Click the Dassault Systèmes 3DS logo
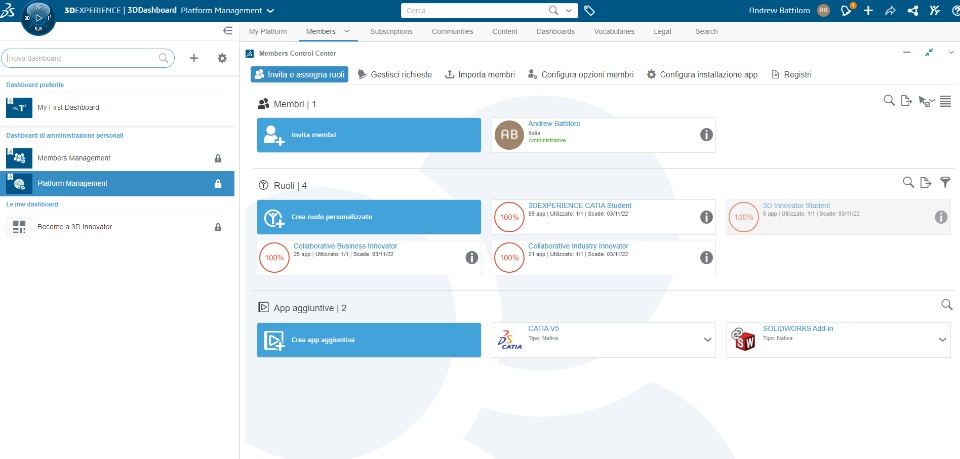The image size is (960, 459). (x=7, y=10)
